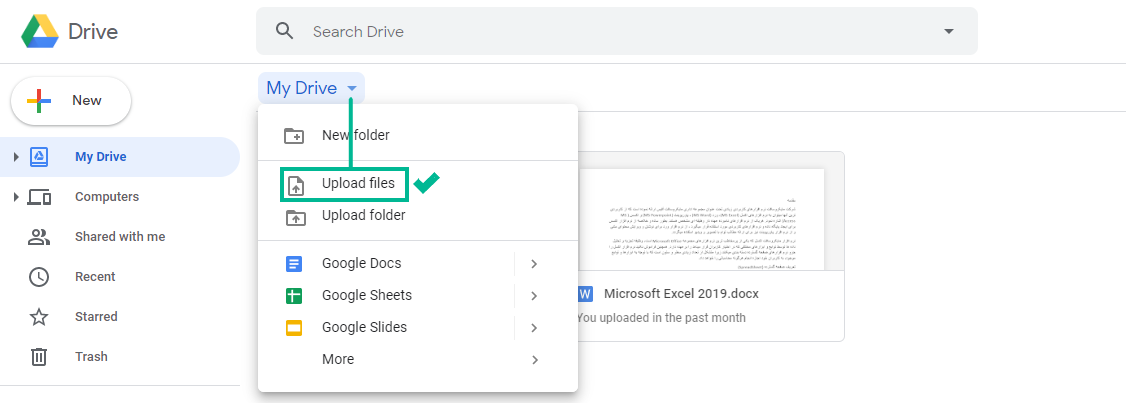This screenshot has height=403, width=1126.
Task: Choose Upload folder menu item
Action: pyautogui.click(x=418, y=216)
